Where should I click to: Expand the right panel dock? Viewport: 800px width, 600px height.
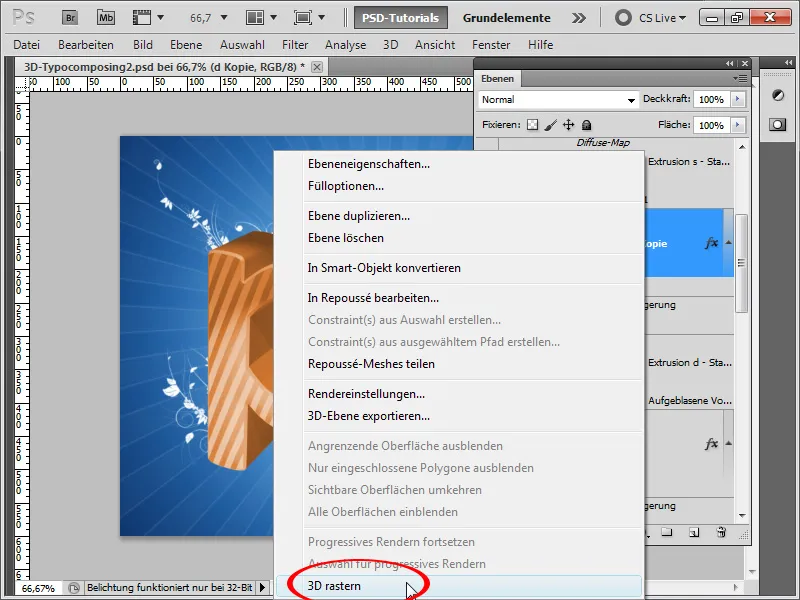tap(789, 63)
